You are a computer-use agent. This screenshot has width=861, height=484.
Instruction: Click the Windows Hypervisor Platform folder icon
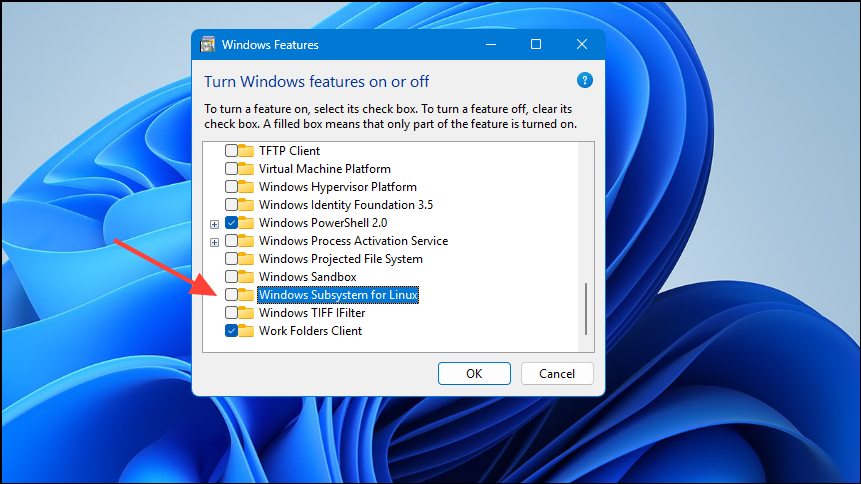coord(246,187)
